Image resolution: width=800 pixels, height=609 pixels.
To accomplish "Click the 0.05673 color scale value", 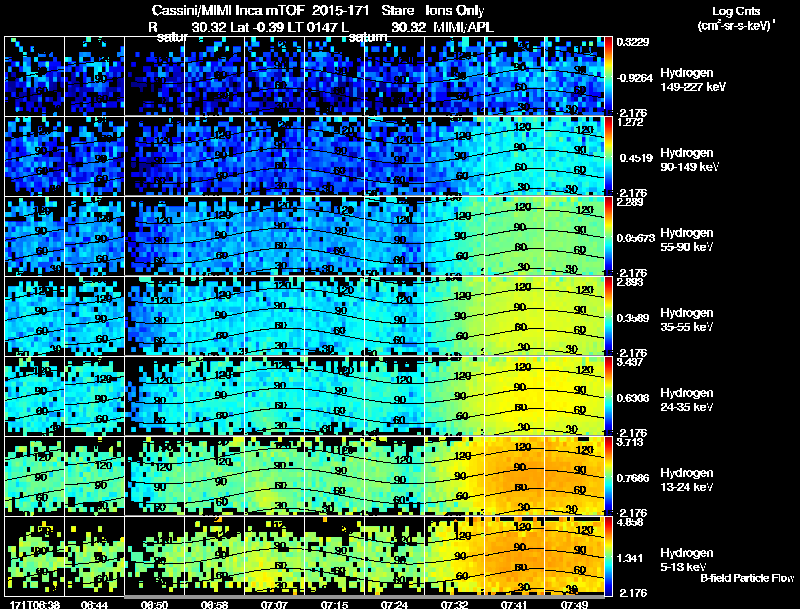I will pyautogui.click(x=636, y=238).
